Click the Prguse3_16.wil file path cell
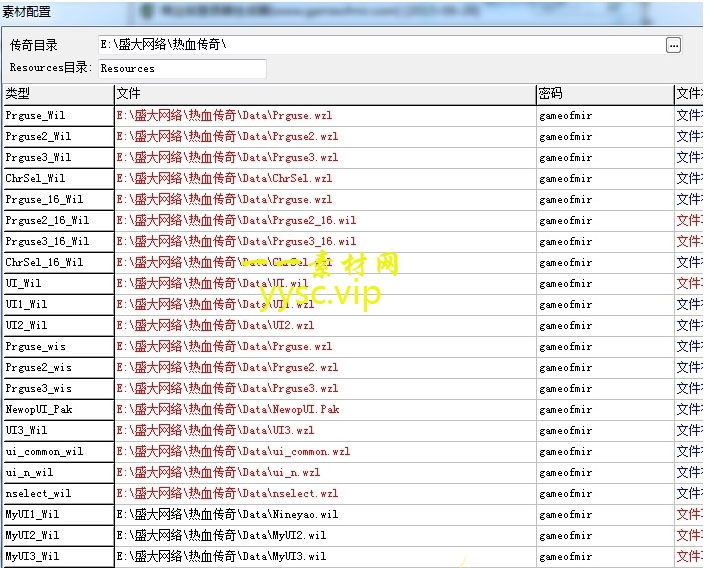The height and width of the screenshot is (568, 713). 324,242
